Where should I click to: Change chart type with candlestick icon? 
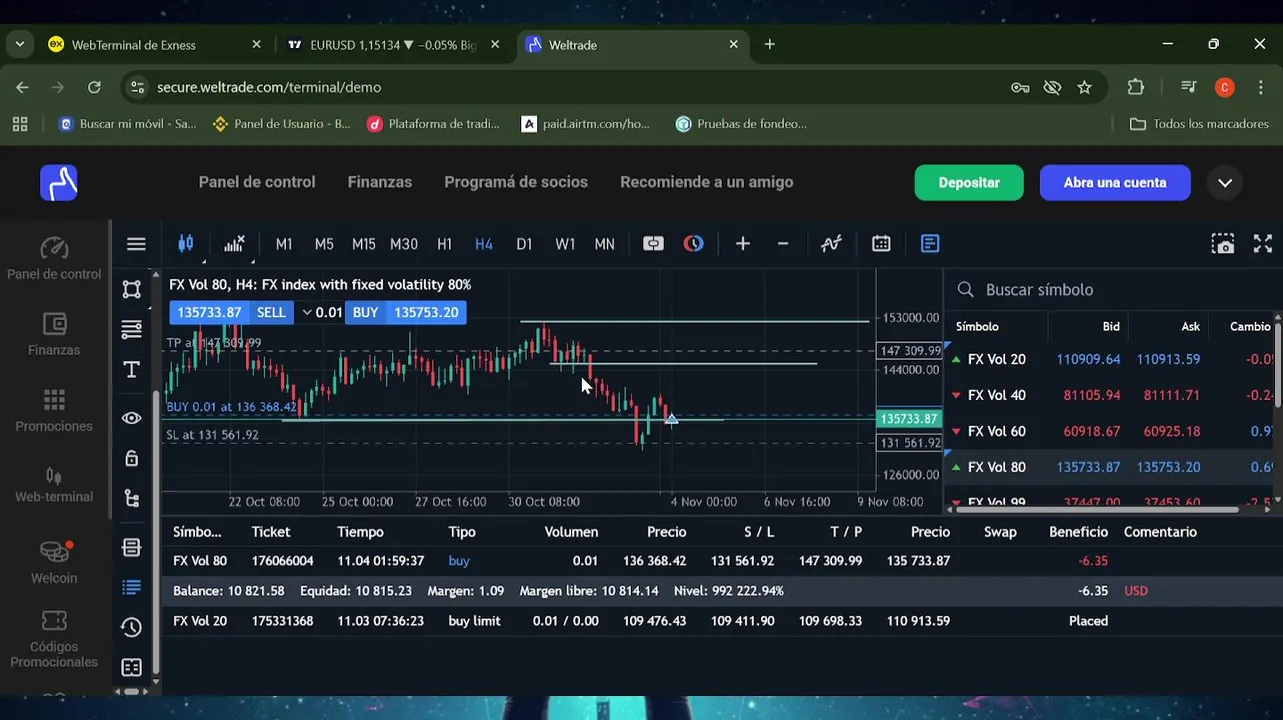point(186,244)
